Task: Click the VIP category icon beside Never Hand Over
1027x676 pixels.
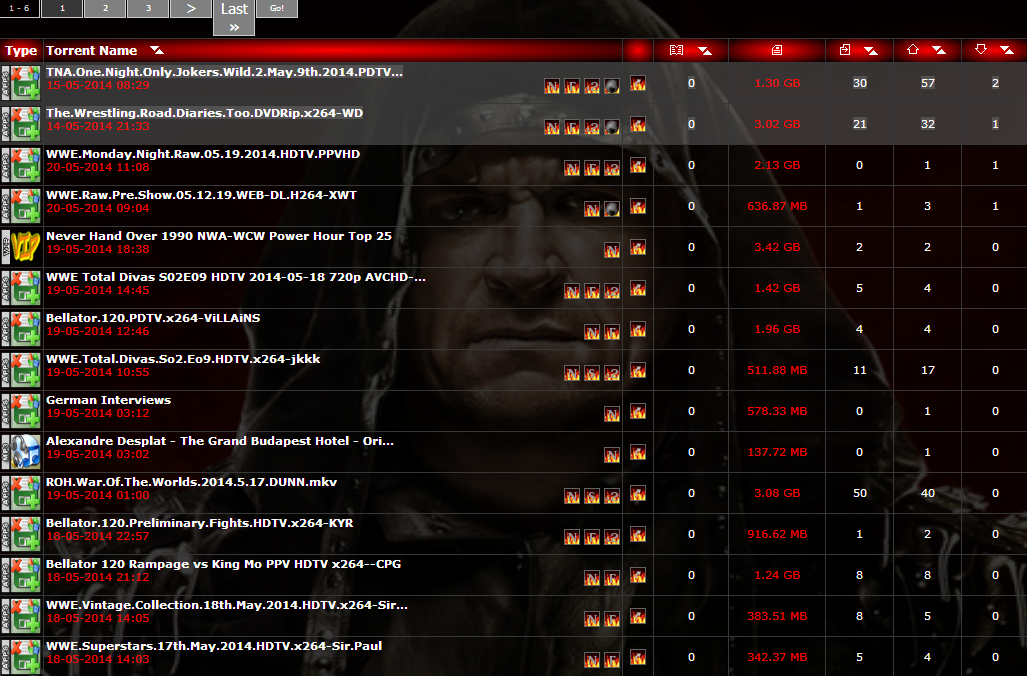Action: point(21,247)
